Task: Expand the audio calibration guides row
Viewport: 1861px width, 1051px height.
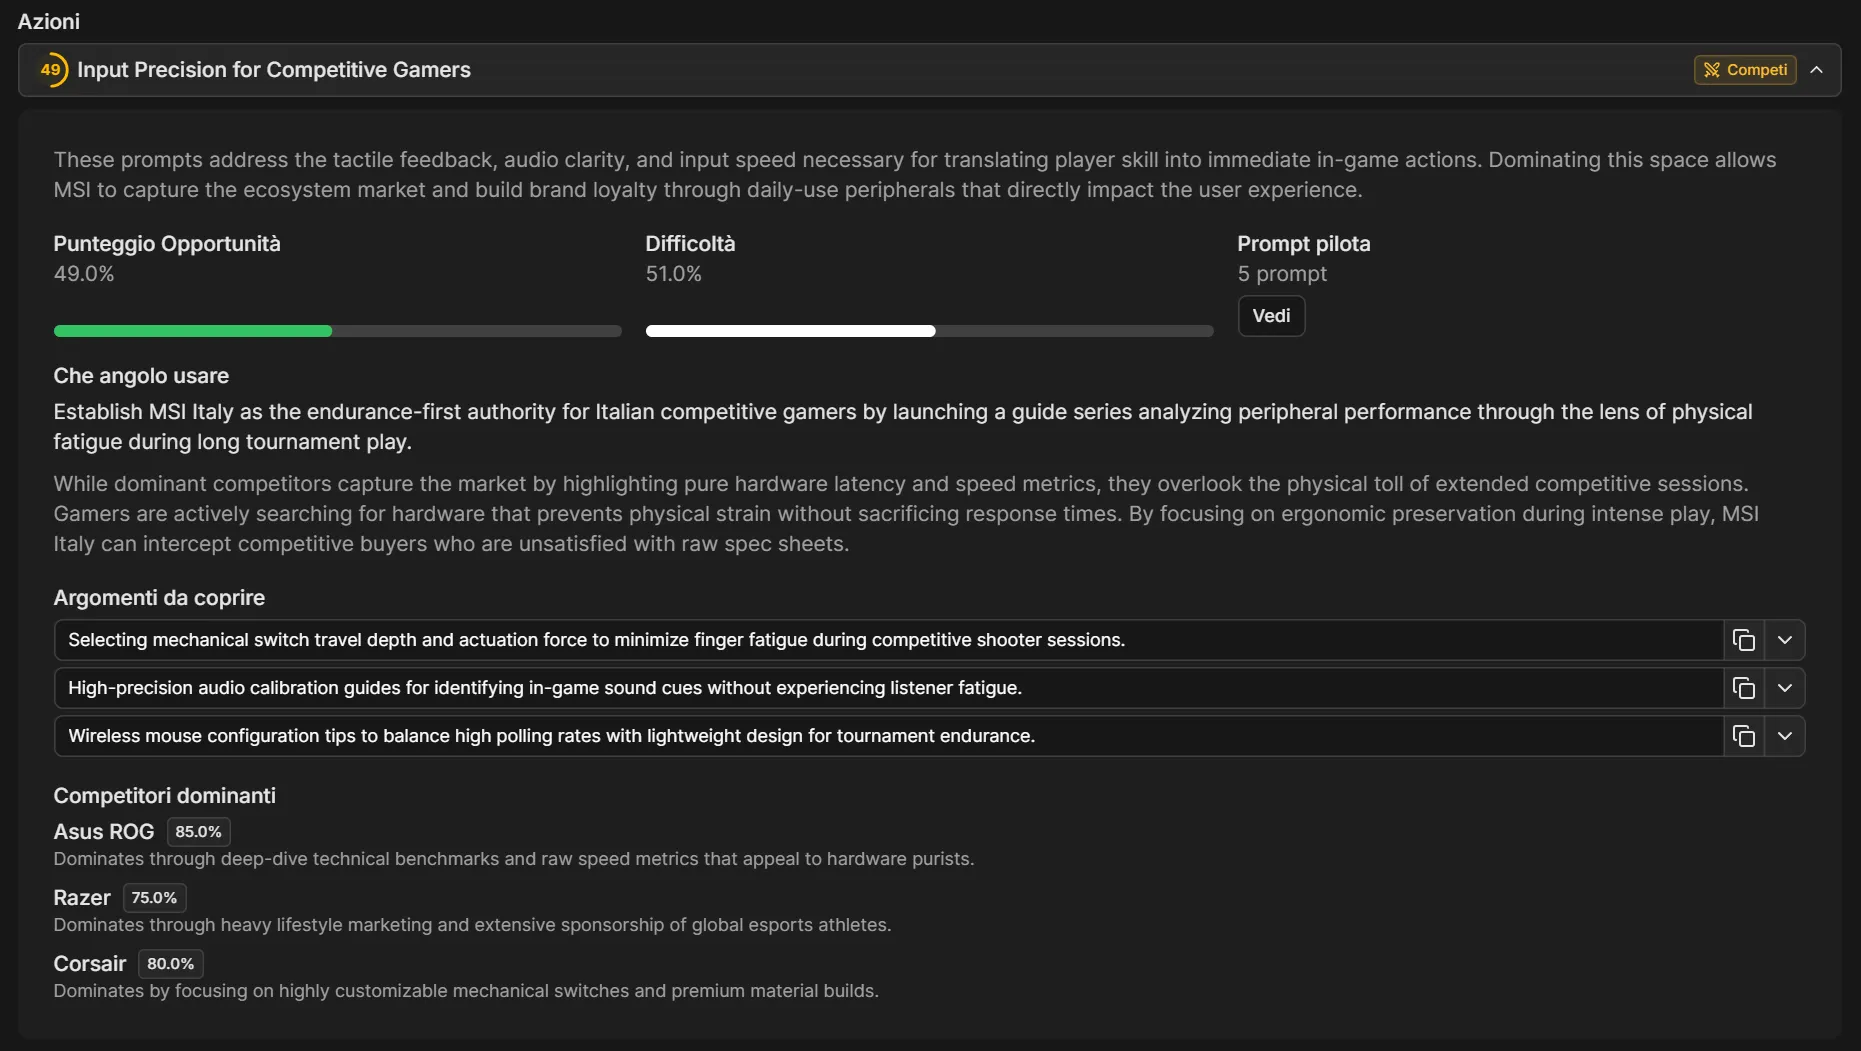Action: [x=1784, y=688]
